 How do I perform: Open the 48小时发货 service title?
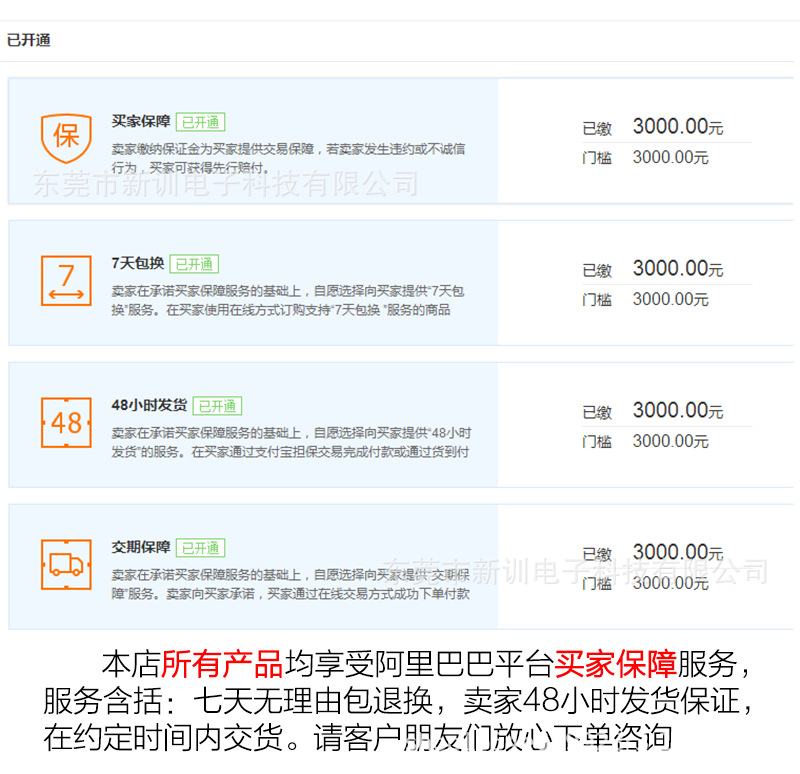click(149, 405)
